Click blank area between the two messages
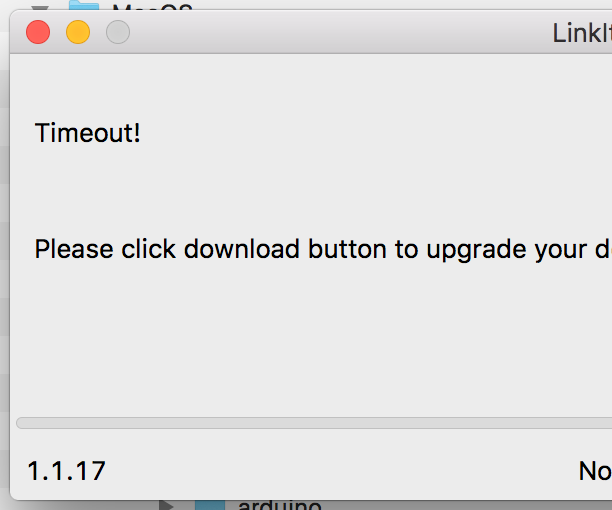Screen dimensions: 612x510 click(300, 190)
